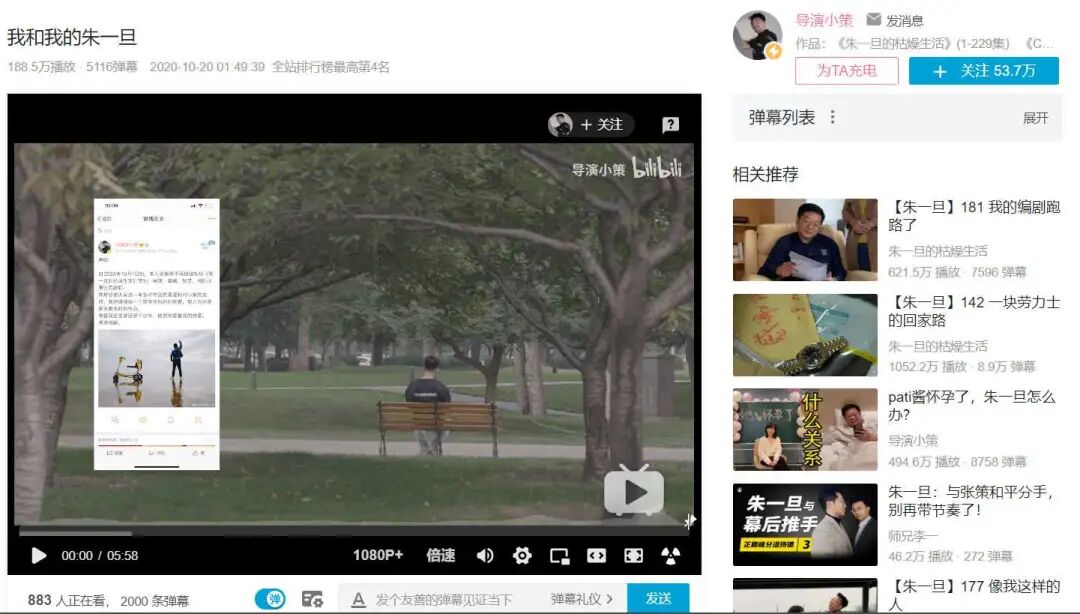
Task: Open the 1080P+ quality selector
Action: [378, 555]
